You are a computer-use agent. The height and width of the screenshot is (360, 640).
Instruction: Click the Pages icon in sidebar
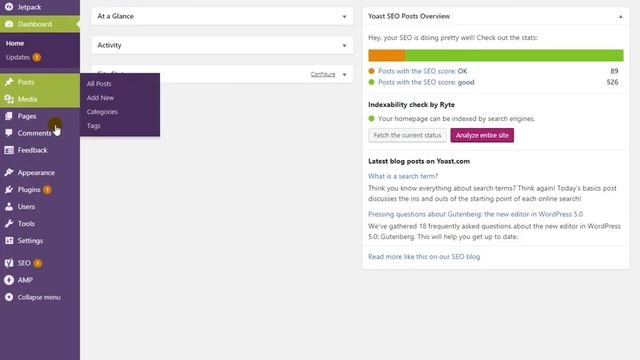9,116
